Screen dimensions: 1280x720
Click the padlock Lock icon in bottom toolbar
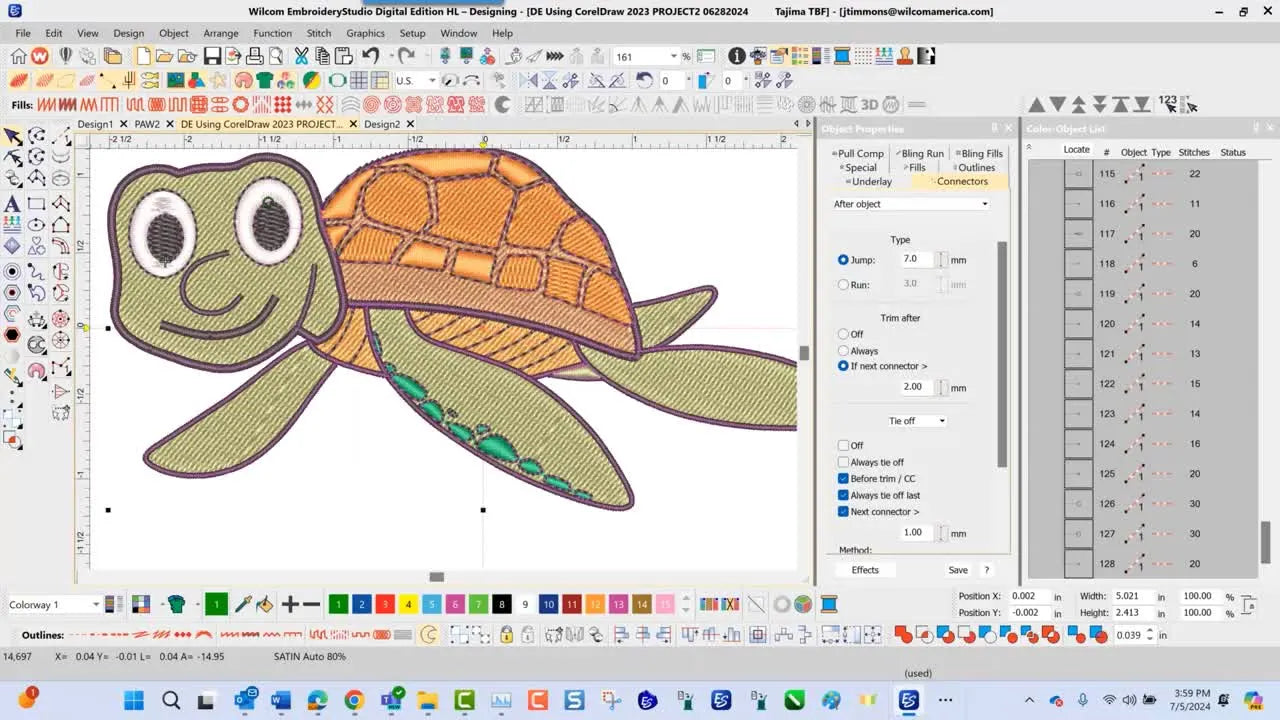(506, 634)
